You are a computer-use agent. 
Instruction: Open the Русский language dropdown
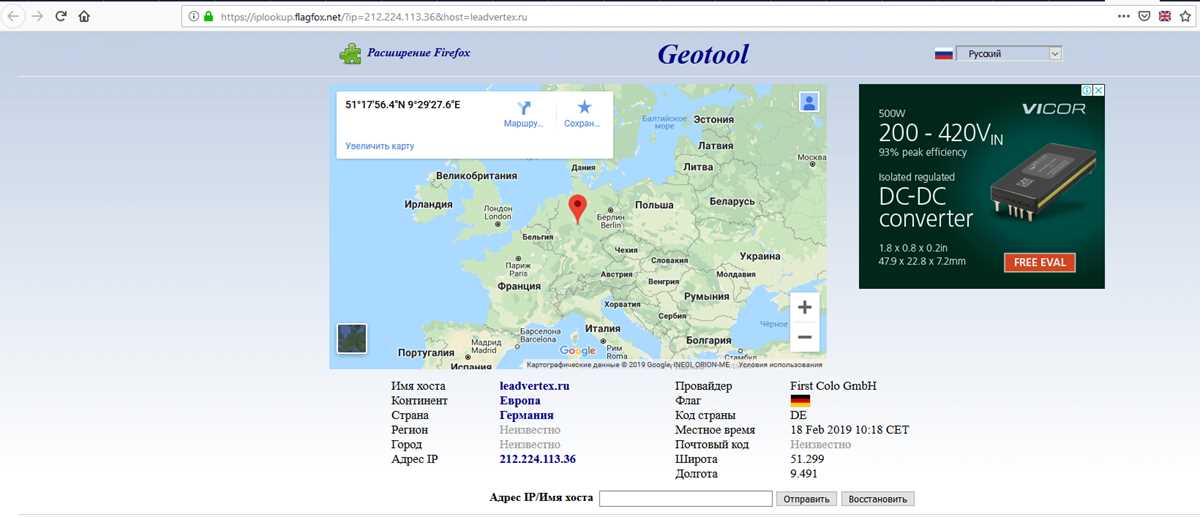point(1009,54)
